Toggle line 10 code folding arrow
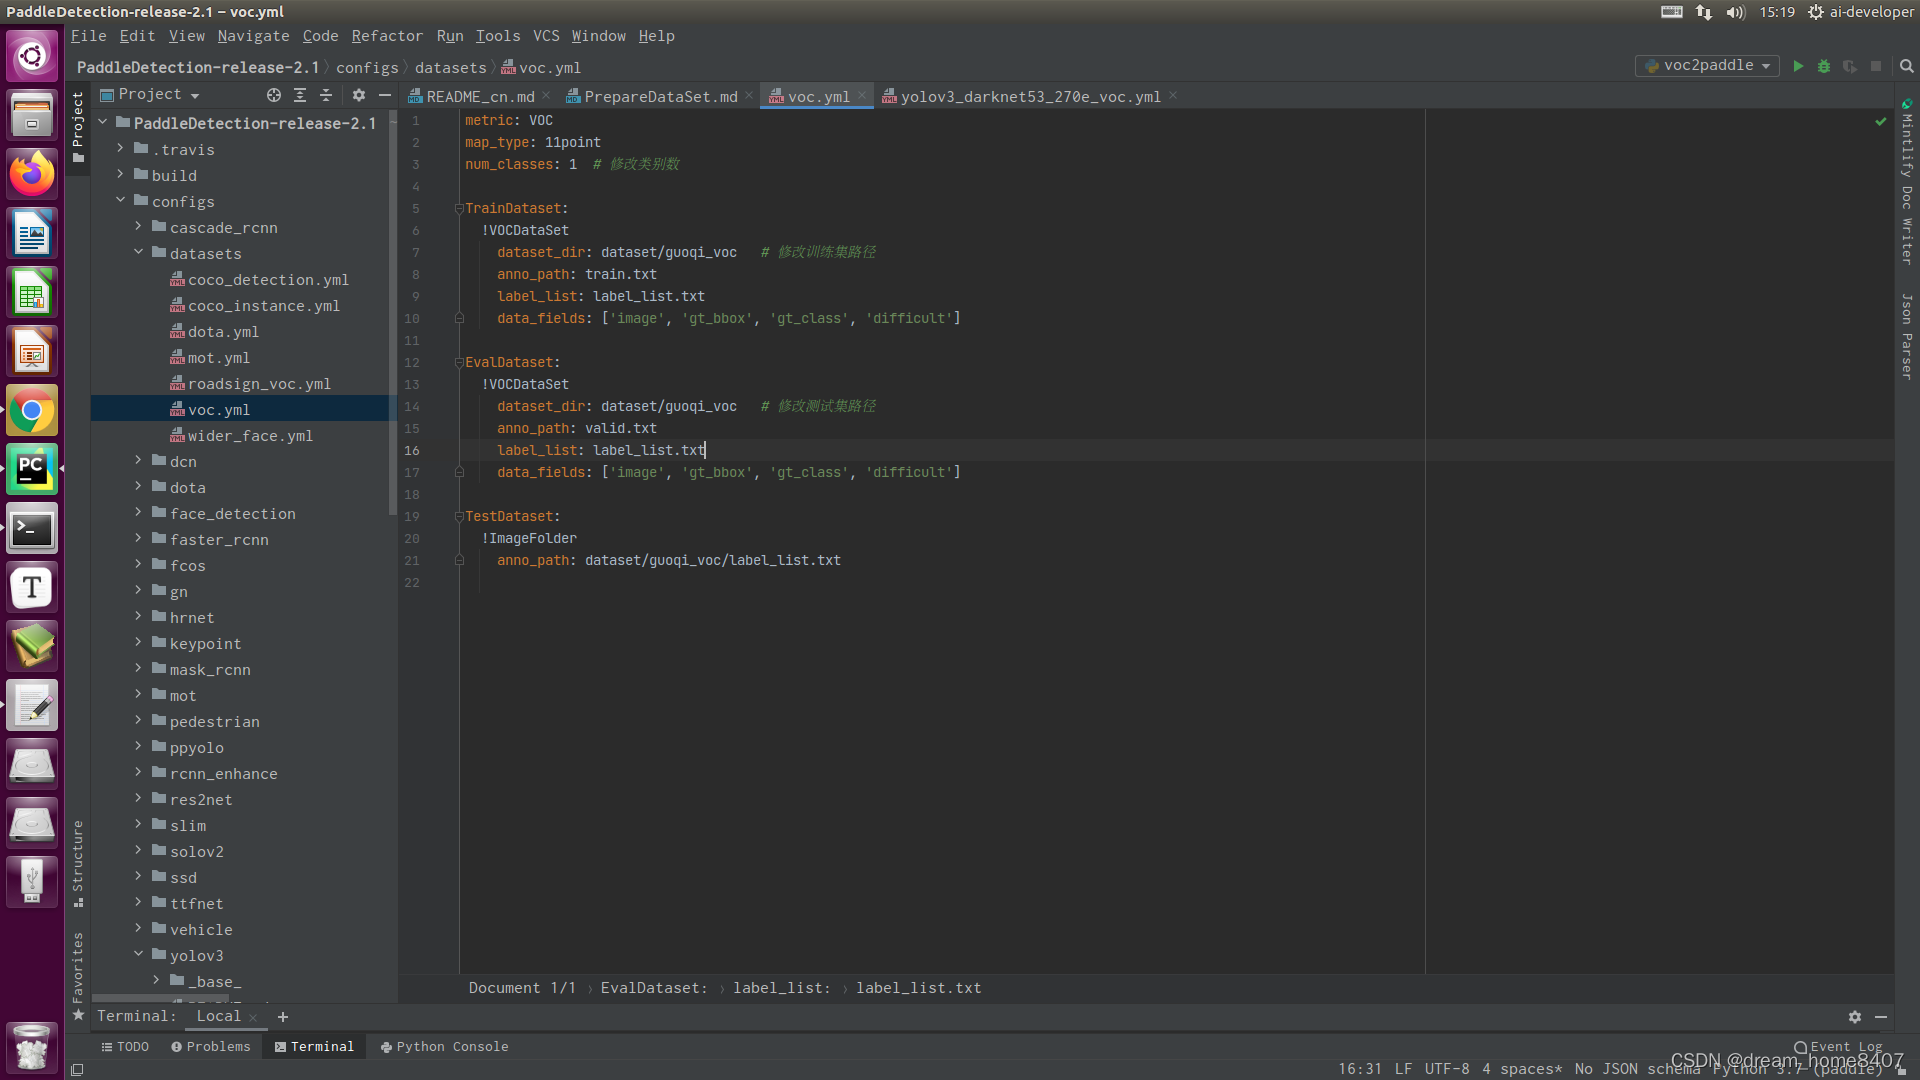 click(x=460, y=318)
